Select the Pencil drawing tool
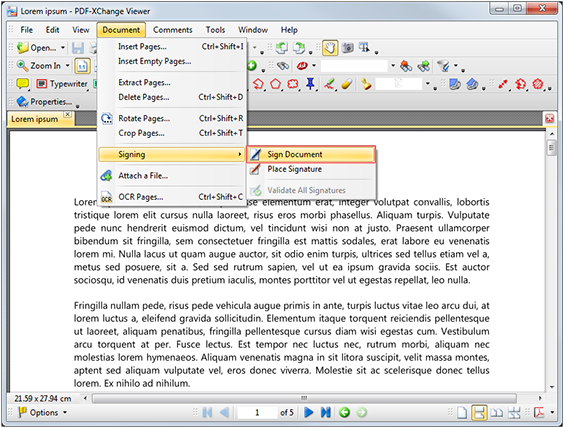This screenshot has width=564, height=428. click(329, 84)
